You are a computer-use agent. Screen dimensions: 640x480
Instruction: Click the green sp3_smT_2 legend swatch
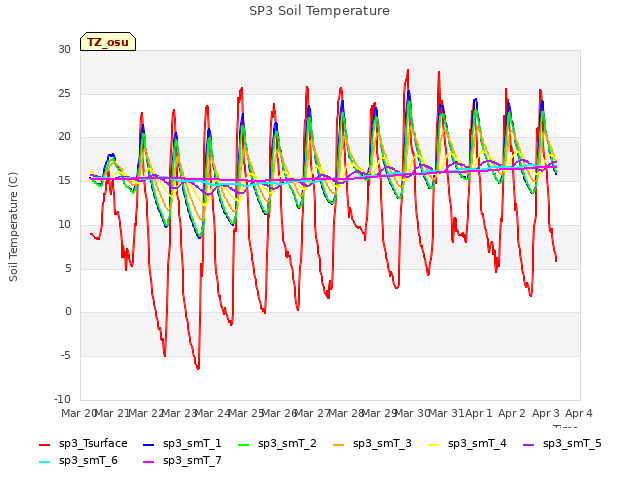coord(244,444)
